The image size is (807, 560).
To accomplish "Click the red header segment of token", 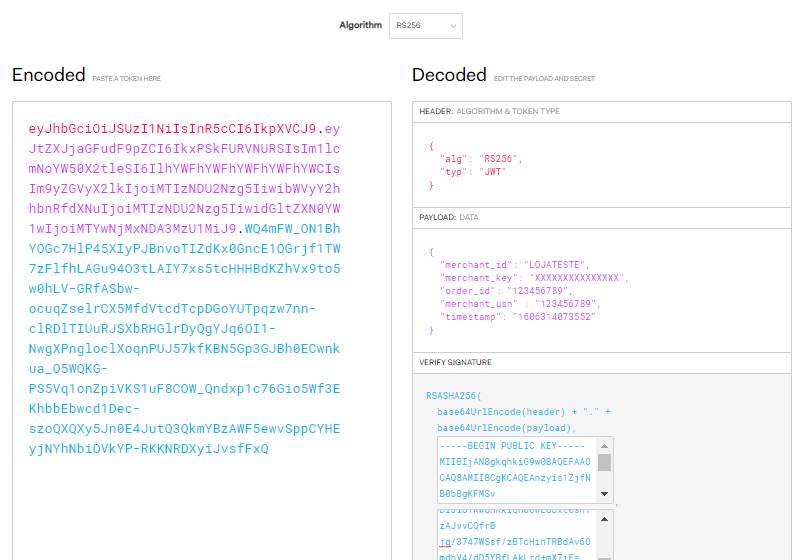I will click(172, 129).
